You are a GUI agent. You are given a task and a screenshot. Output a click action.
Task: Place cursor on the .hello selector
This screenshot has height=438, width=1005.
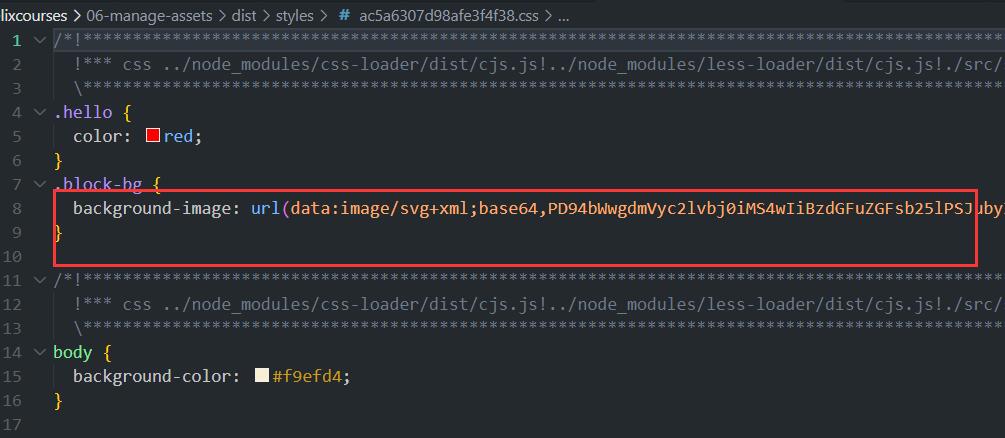tap(83, 112)
